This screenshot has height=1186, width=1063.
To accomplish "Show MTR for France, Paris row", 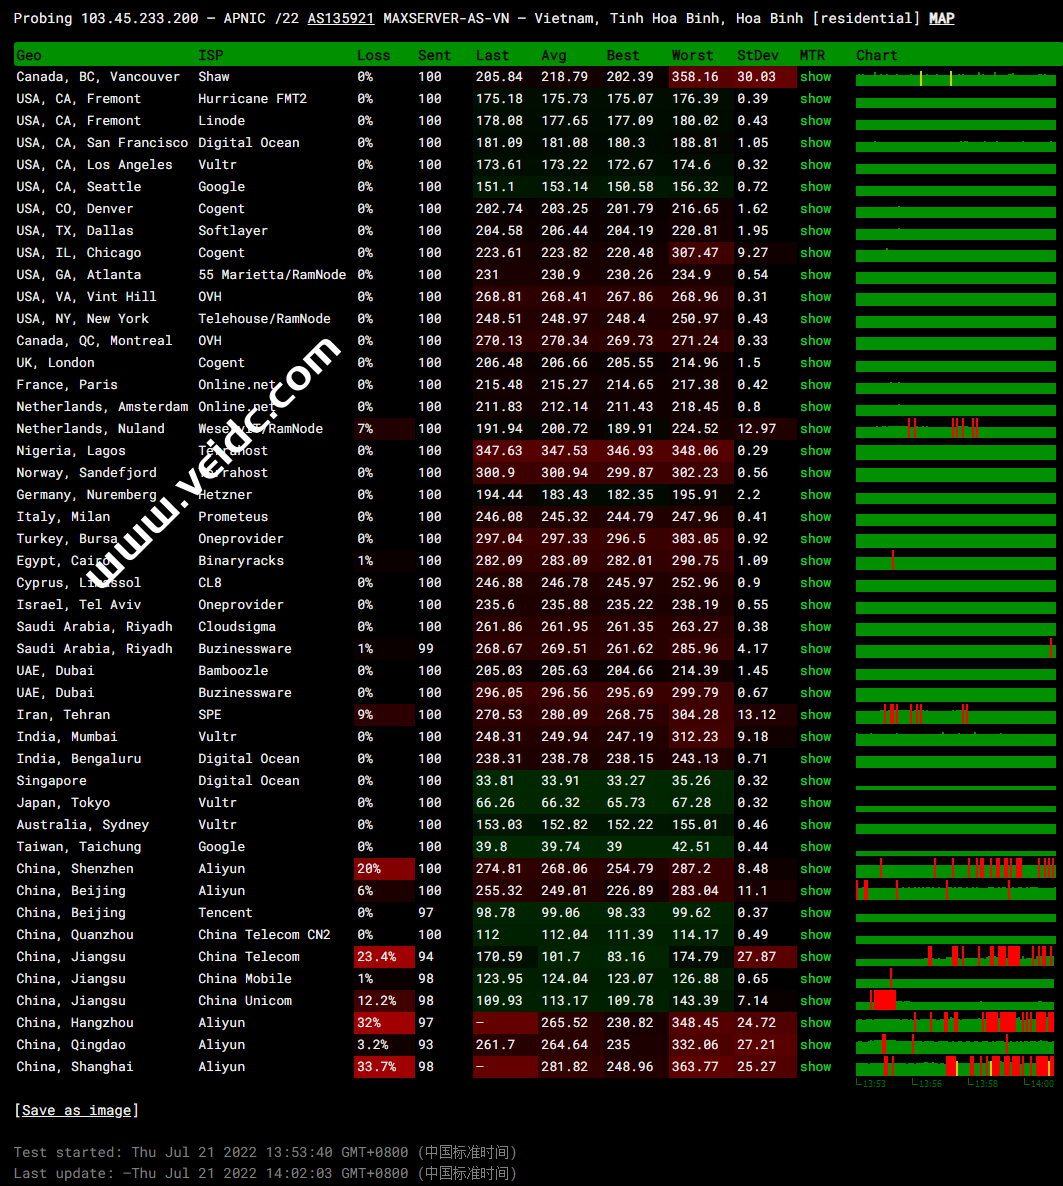I will [x=816, y=385].
